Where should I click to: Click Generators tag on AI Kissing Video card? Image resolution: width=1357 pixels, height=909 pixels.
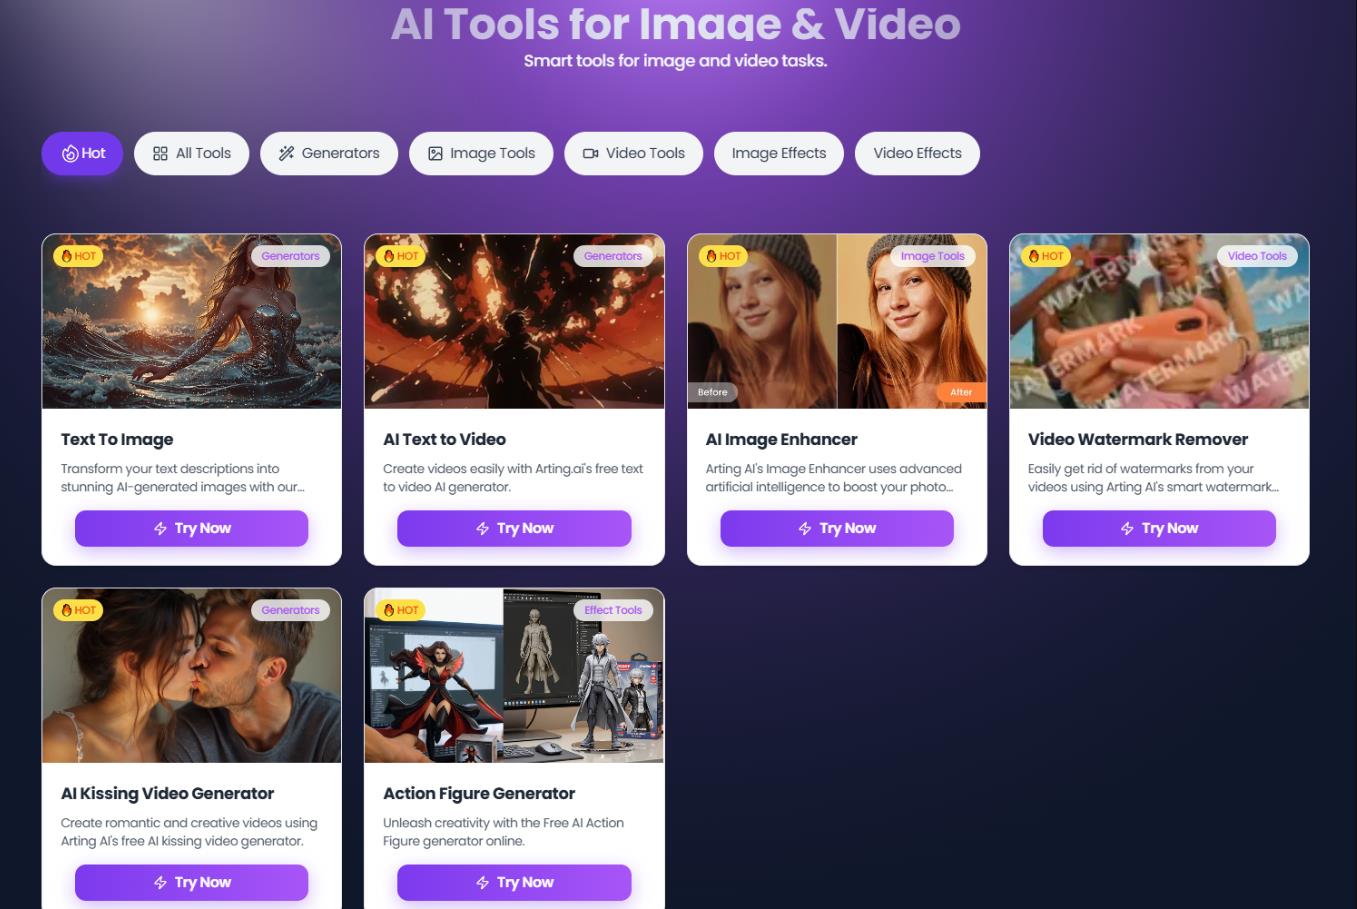(x=290, y=610)
